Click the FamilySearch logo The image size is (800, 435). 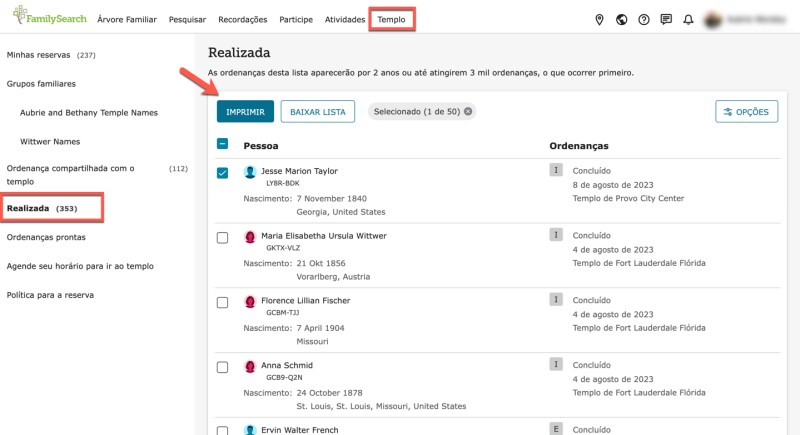[x=49, y=16]
